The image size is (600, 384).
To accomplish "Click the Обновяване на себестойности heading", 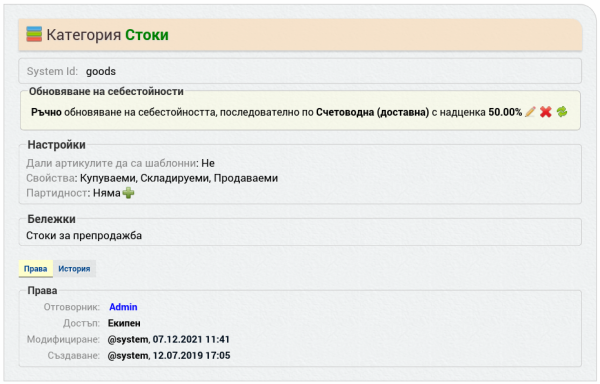I will pyautogui.click(x=106, y=91).
